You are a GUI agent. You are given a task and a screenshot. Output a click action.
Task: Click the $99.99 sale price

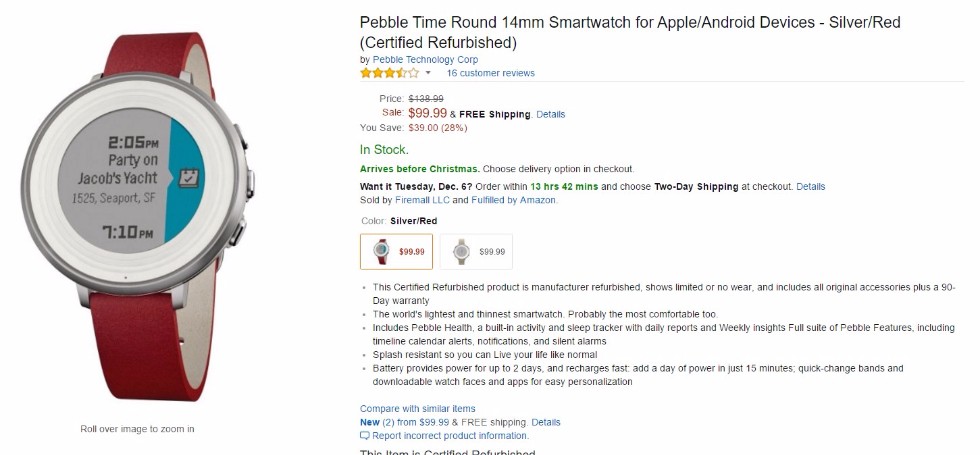pyautogui.click(x=428, y=113)
